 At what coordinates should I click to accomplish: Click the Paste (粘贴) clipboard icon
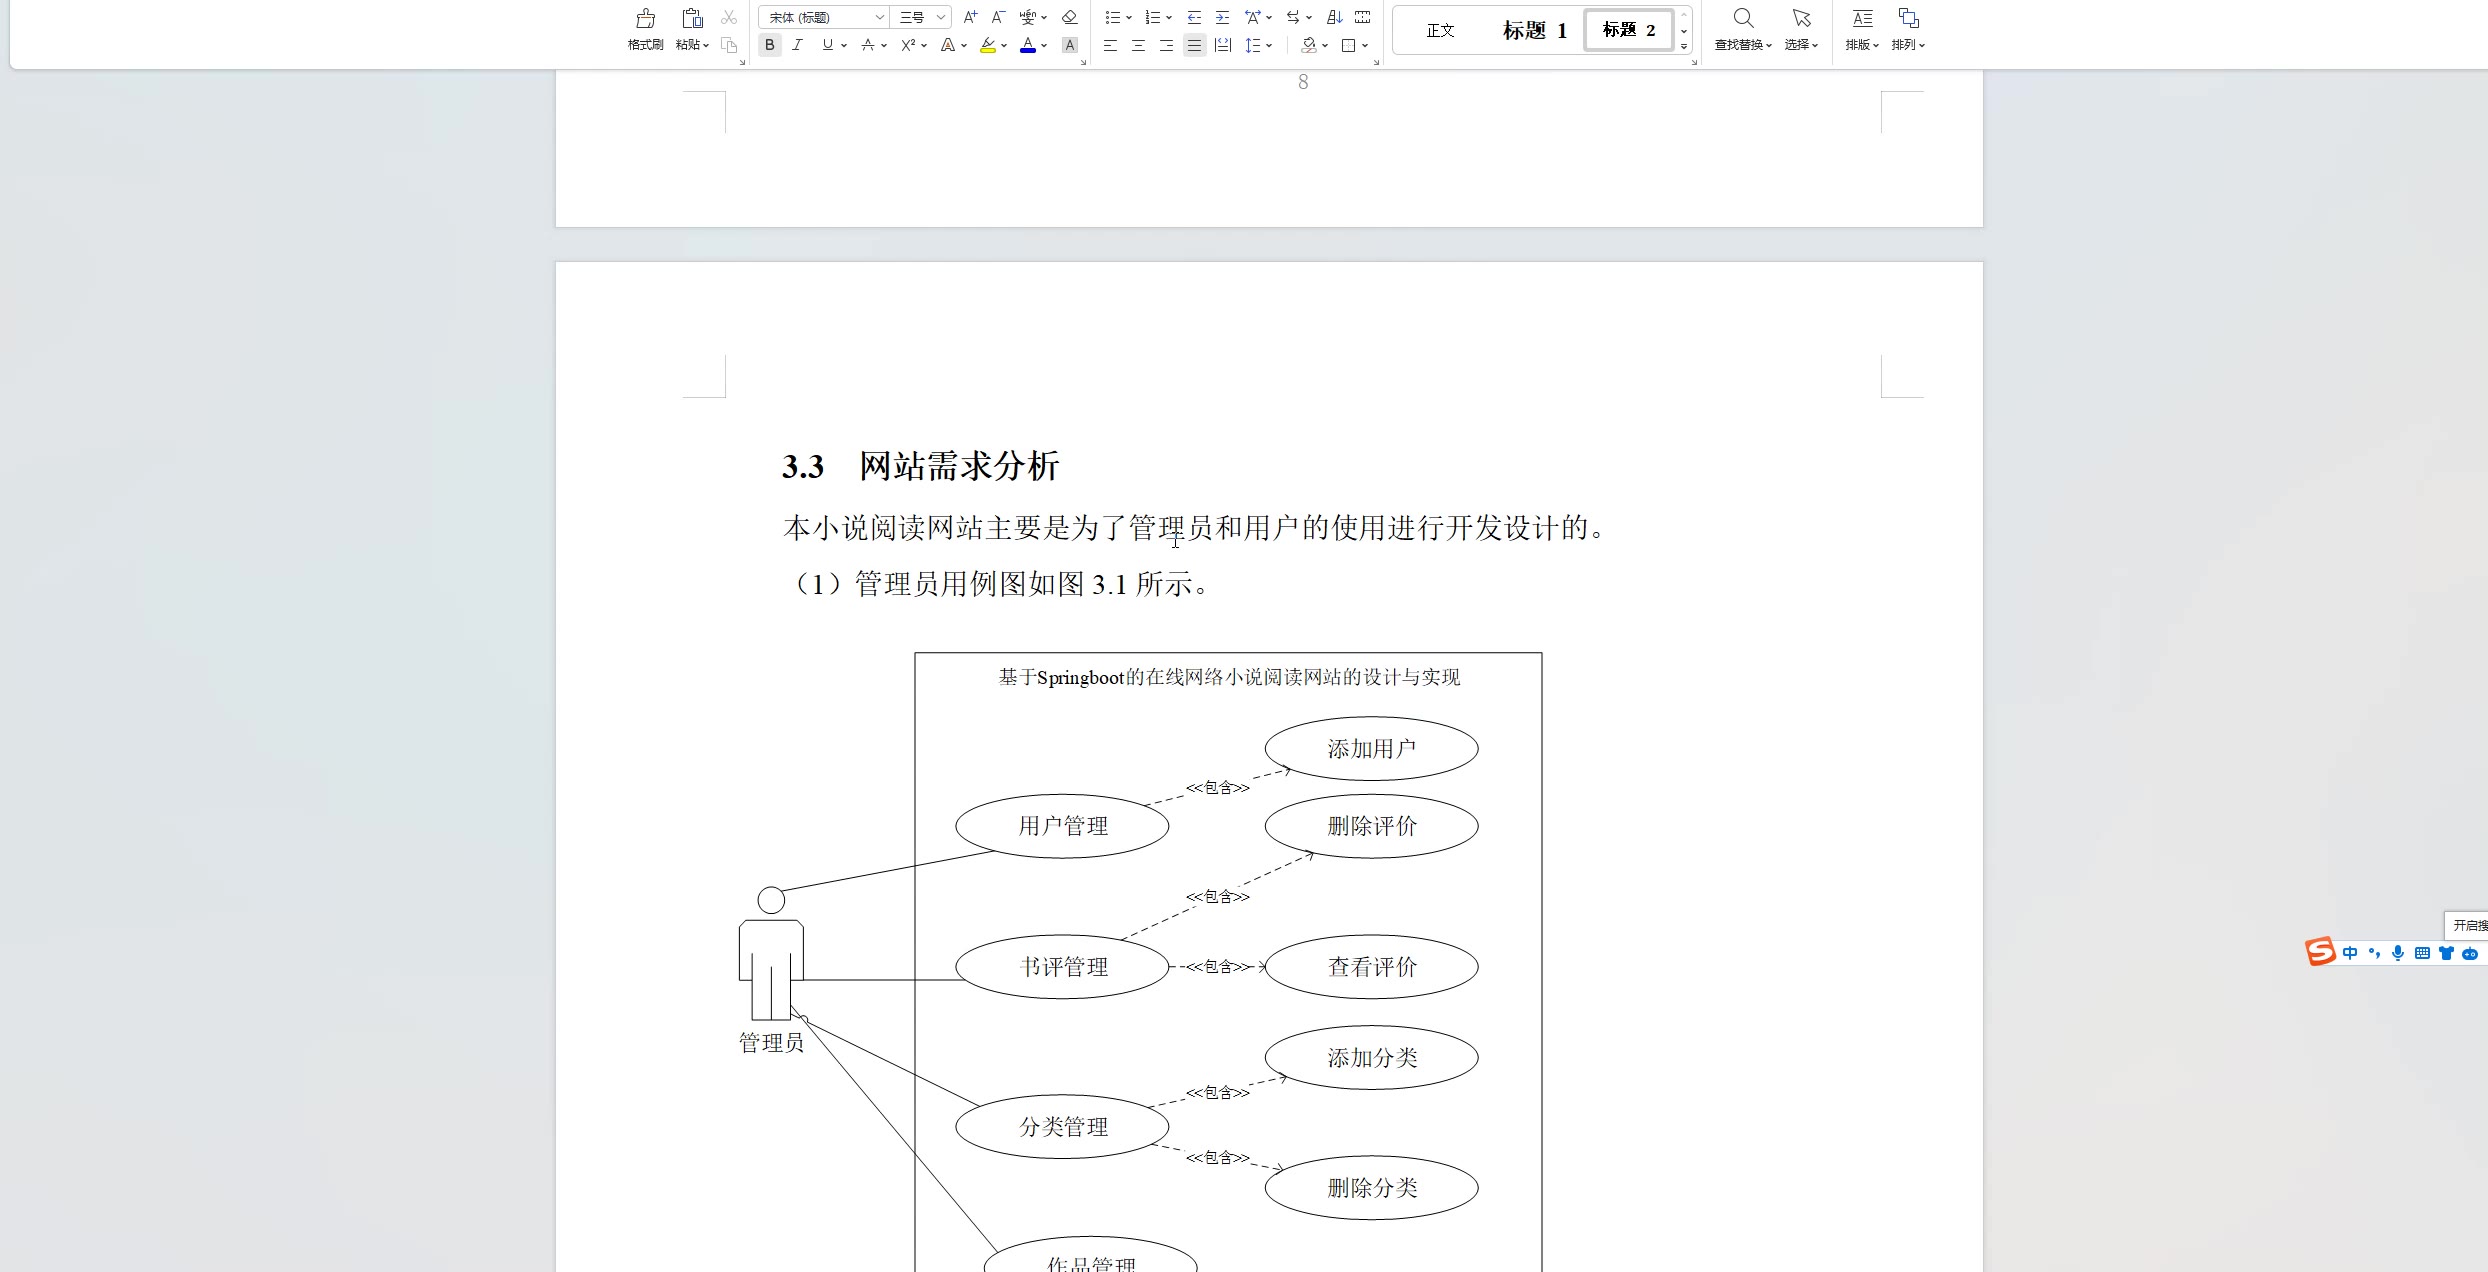point(692,18)
